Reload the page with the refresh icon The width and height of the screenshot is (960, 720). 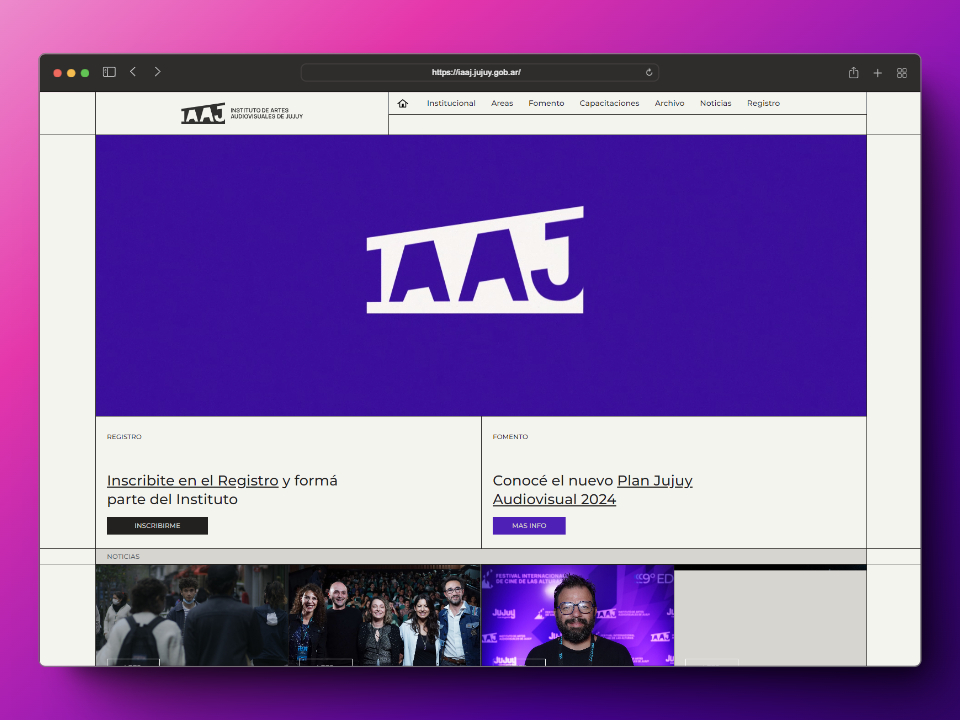pos(649,72)
